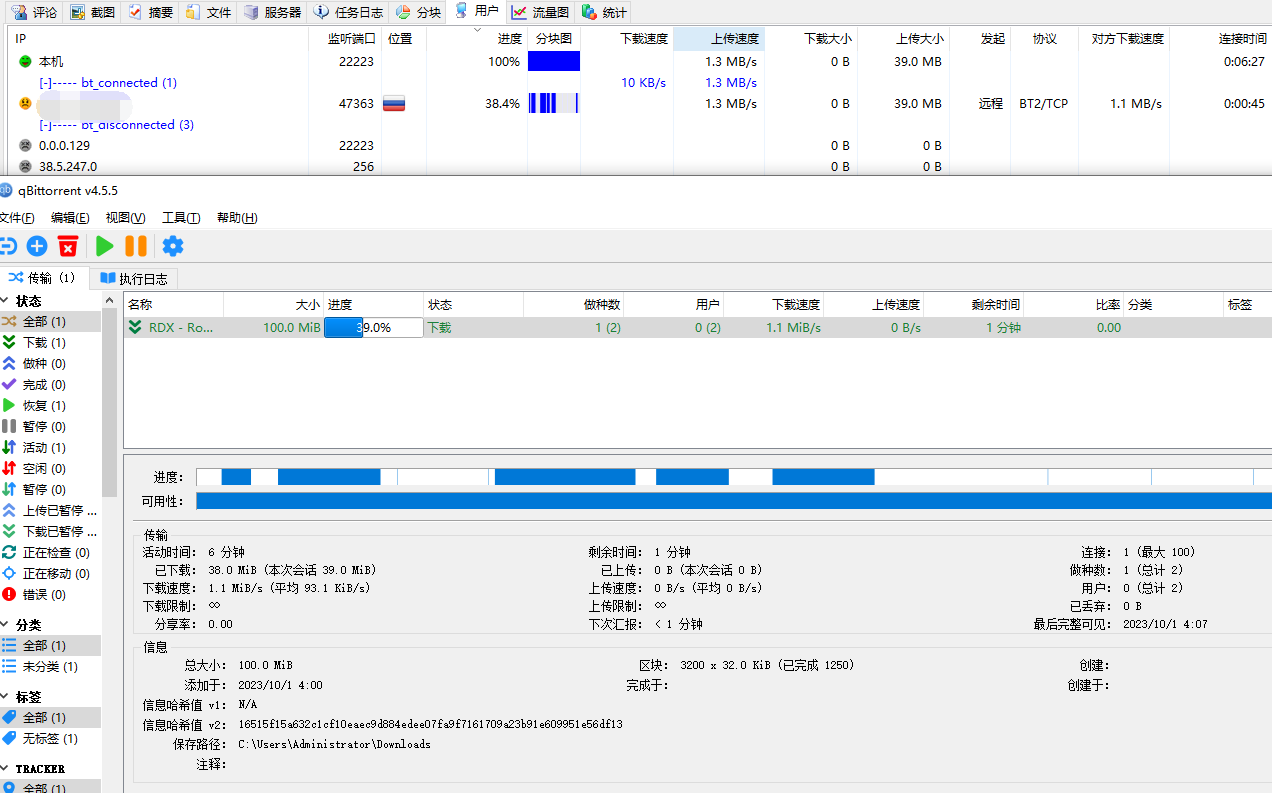Click the 39.0% progress bar of the torrent
Viewport: 1272px width, 793px height.
(374, 328)
